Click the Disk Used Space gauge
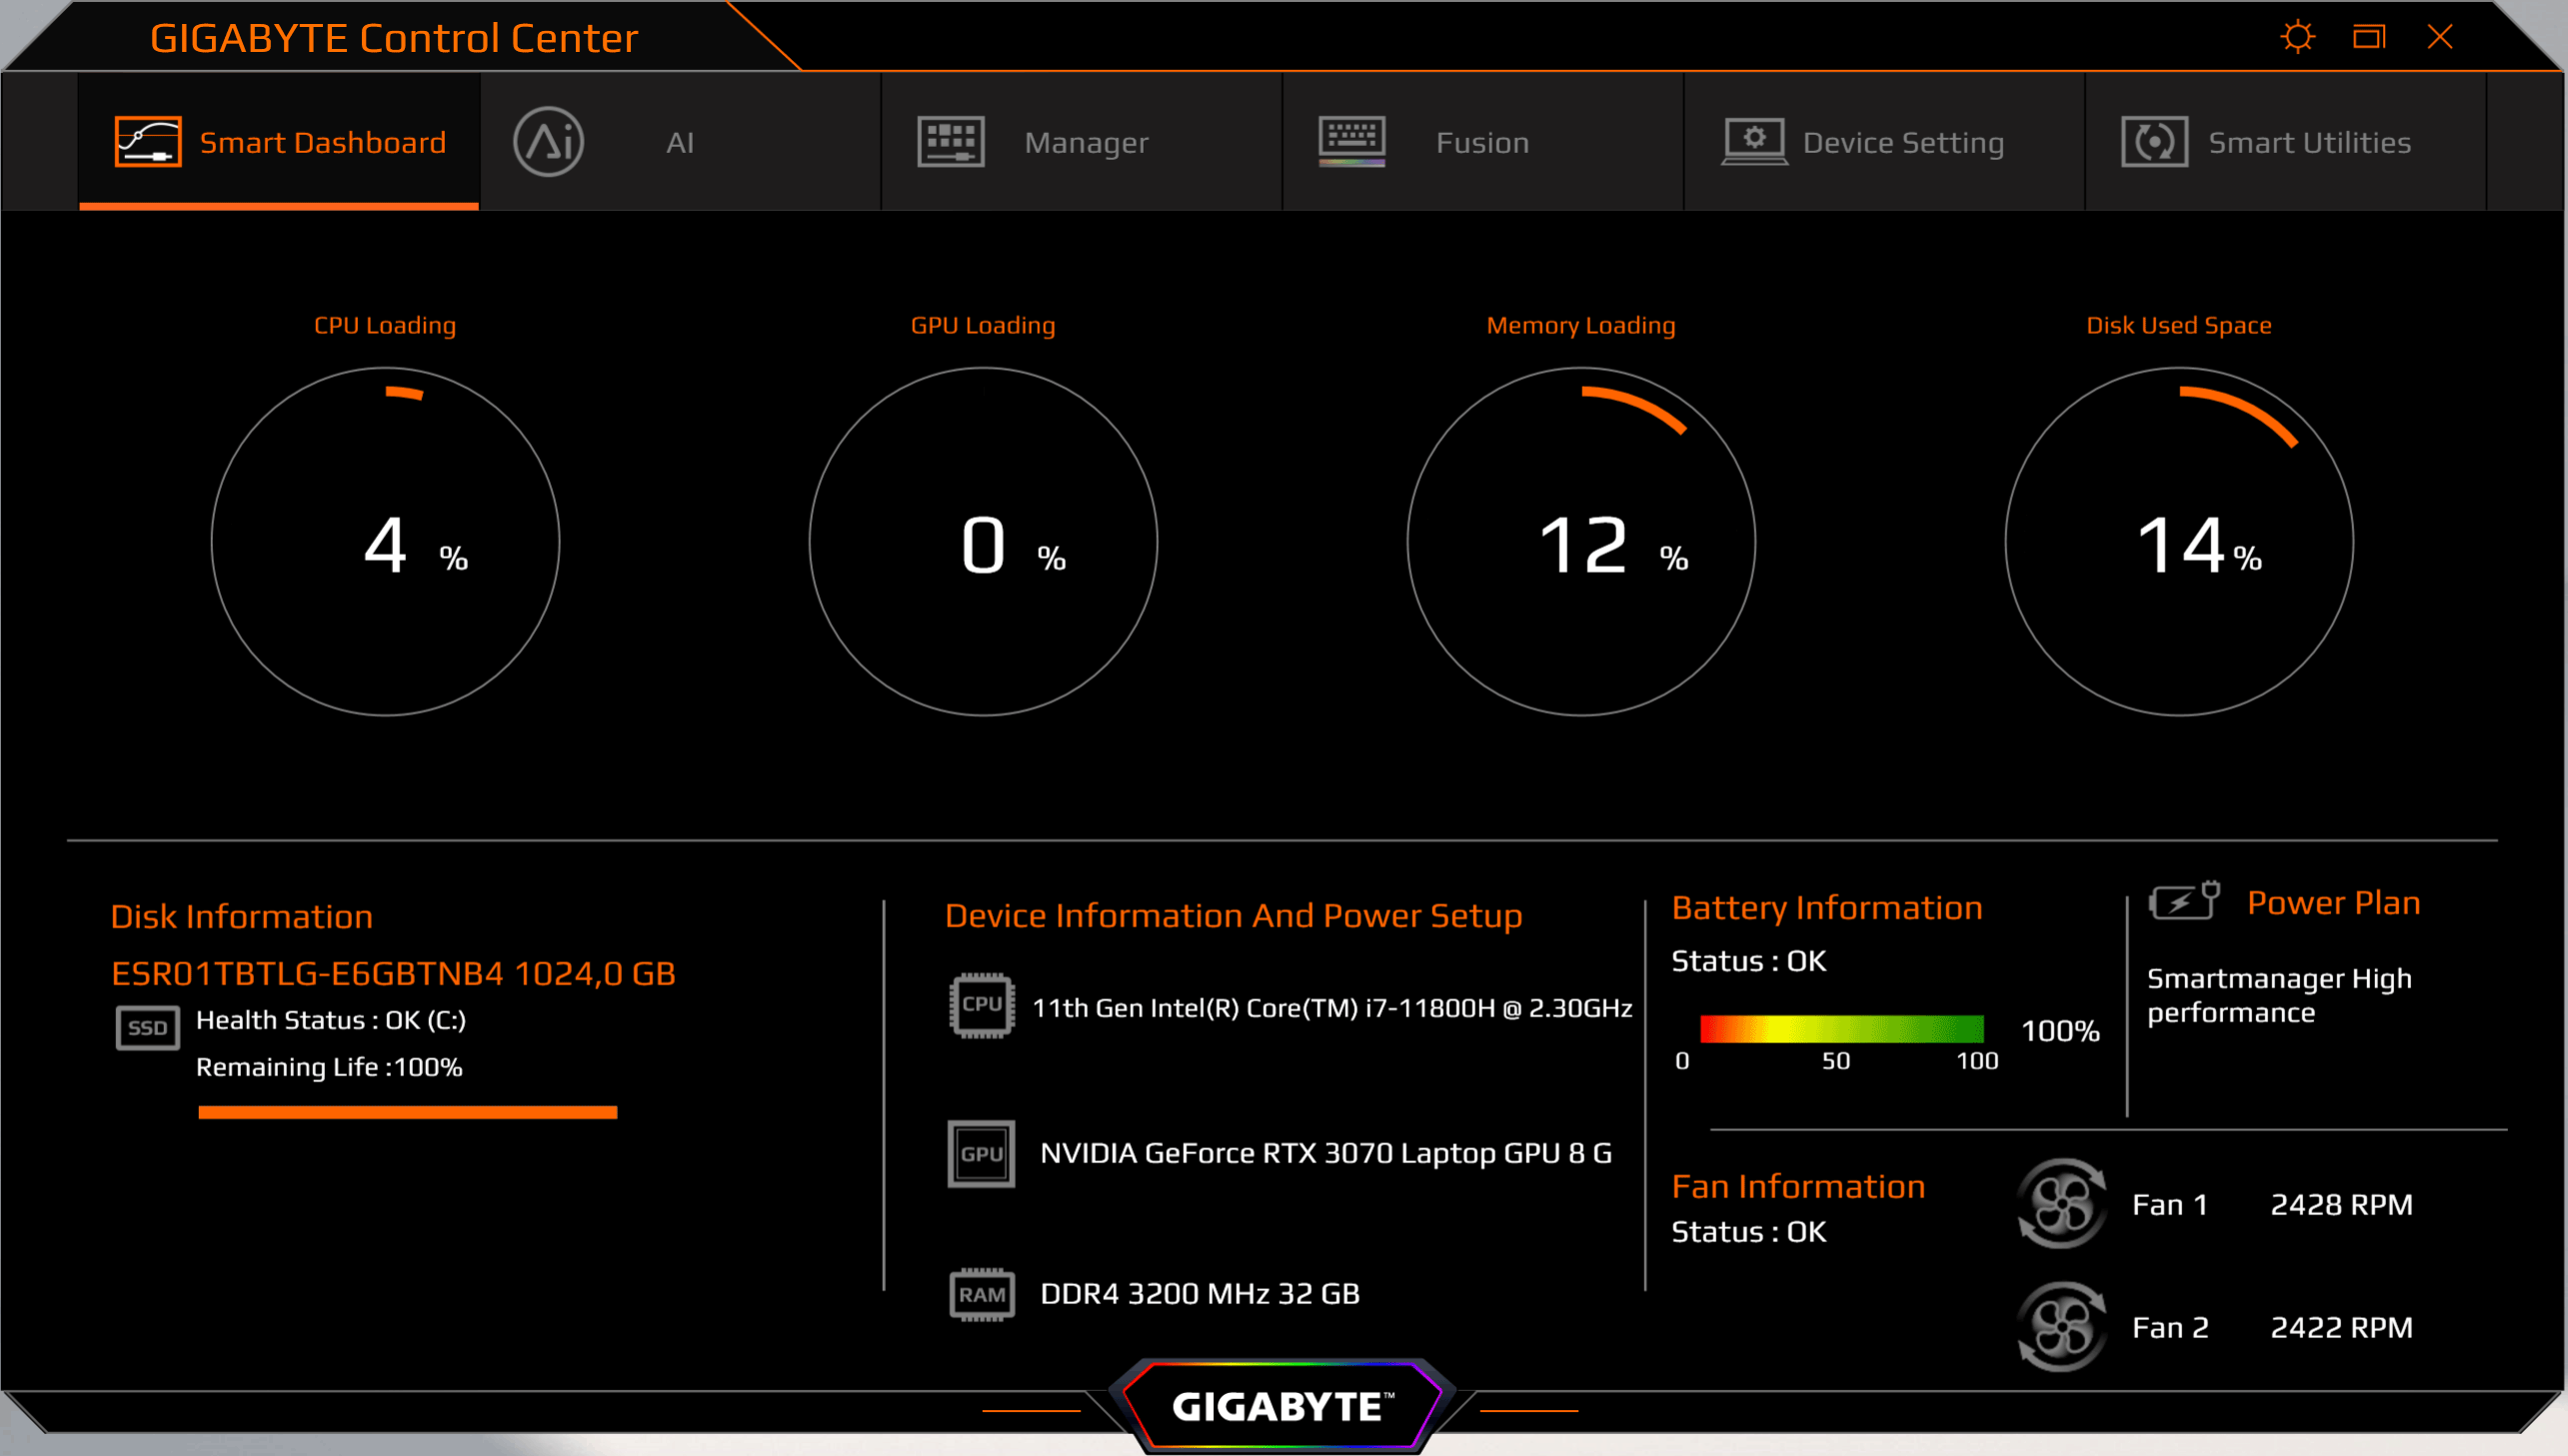 2178,541
